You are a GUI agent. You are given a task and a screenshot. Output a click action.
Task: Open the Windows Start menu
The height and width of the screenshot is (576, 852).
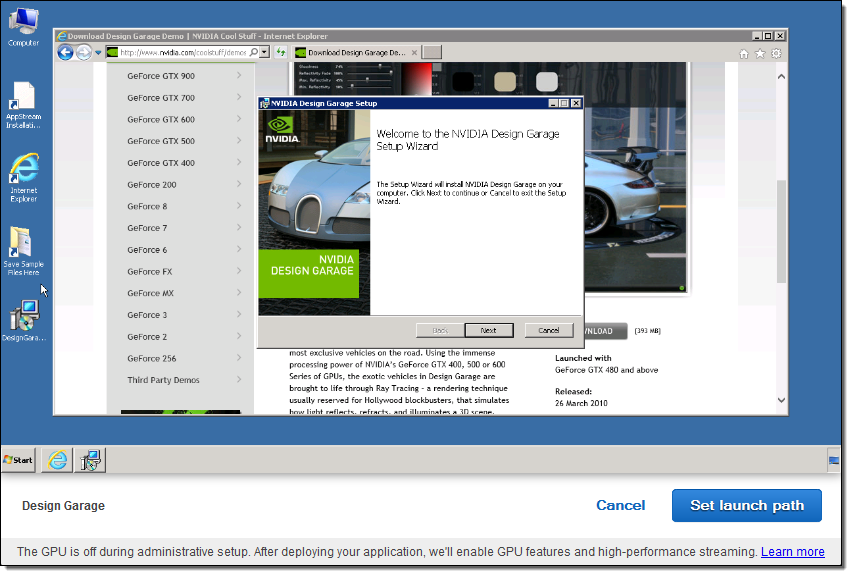point(19,460)
